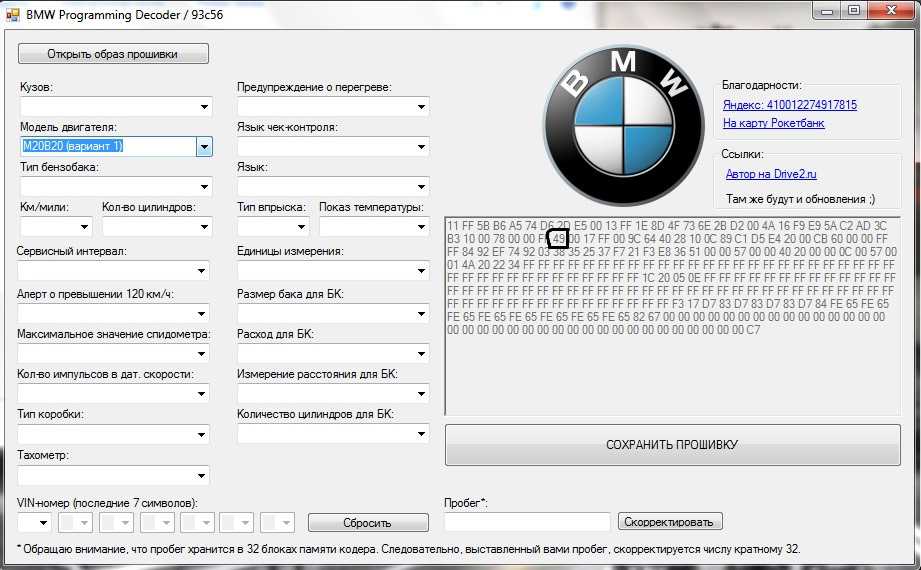Viewport: 921px width, 570px height.
Task: Expand Кол-во импульсов в дат. скорости dropdown
Action: tap(113, 394)
